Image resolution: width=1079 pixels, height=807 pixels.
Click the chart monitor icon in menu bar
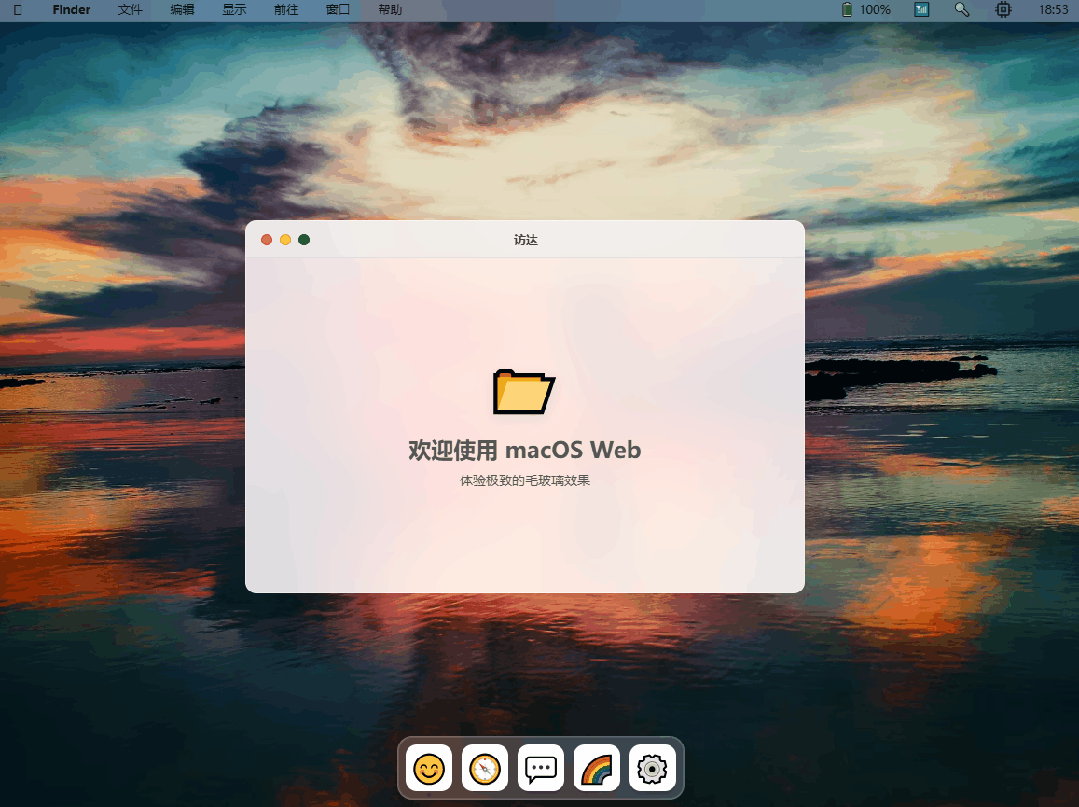tap(921, 10)
